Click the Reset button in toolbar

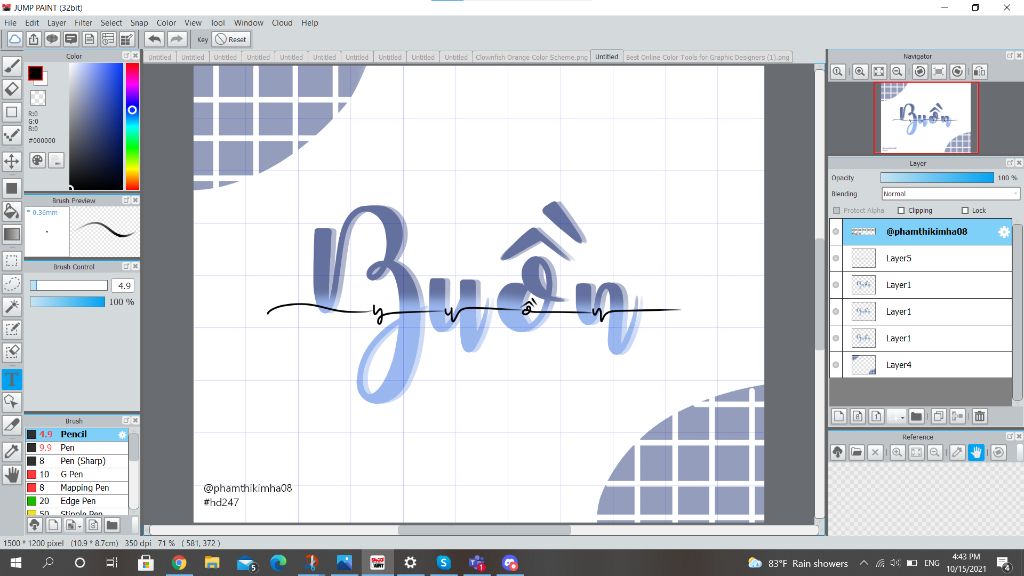[231, 39]
